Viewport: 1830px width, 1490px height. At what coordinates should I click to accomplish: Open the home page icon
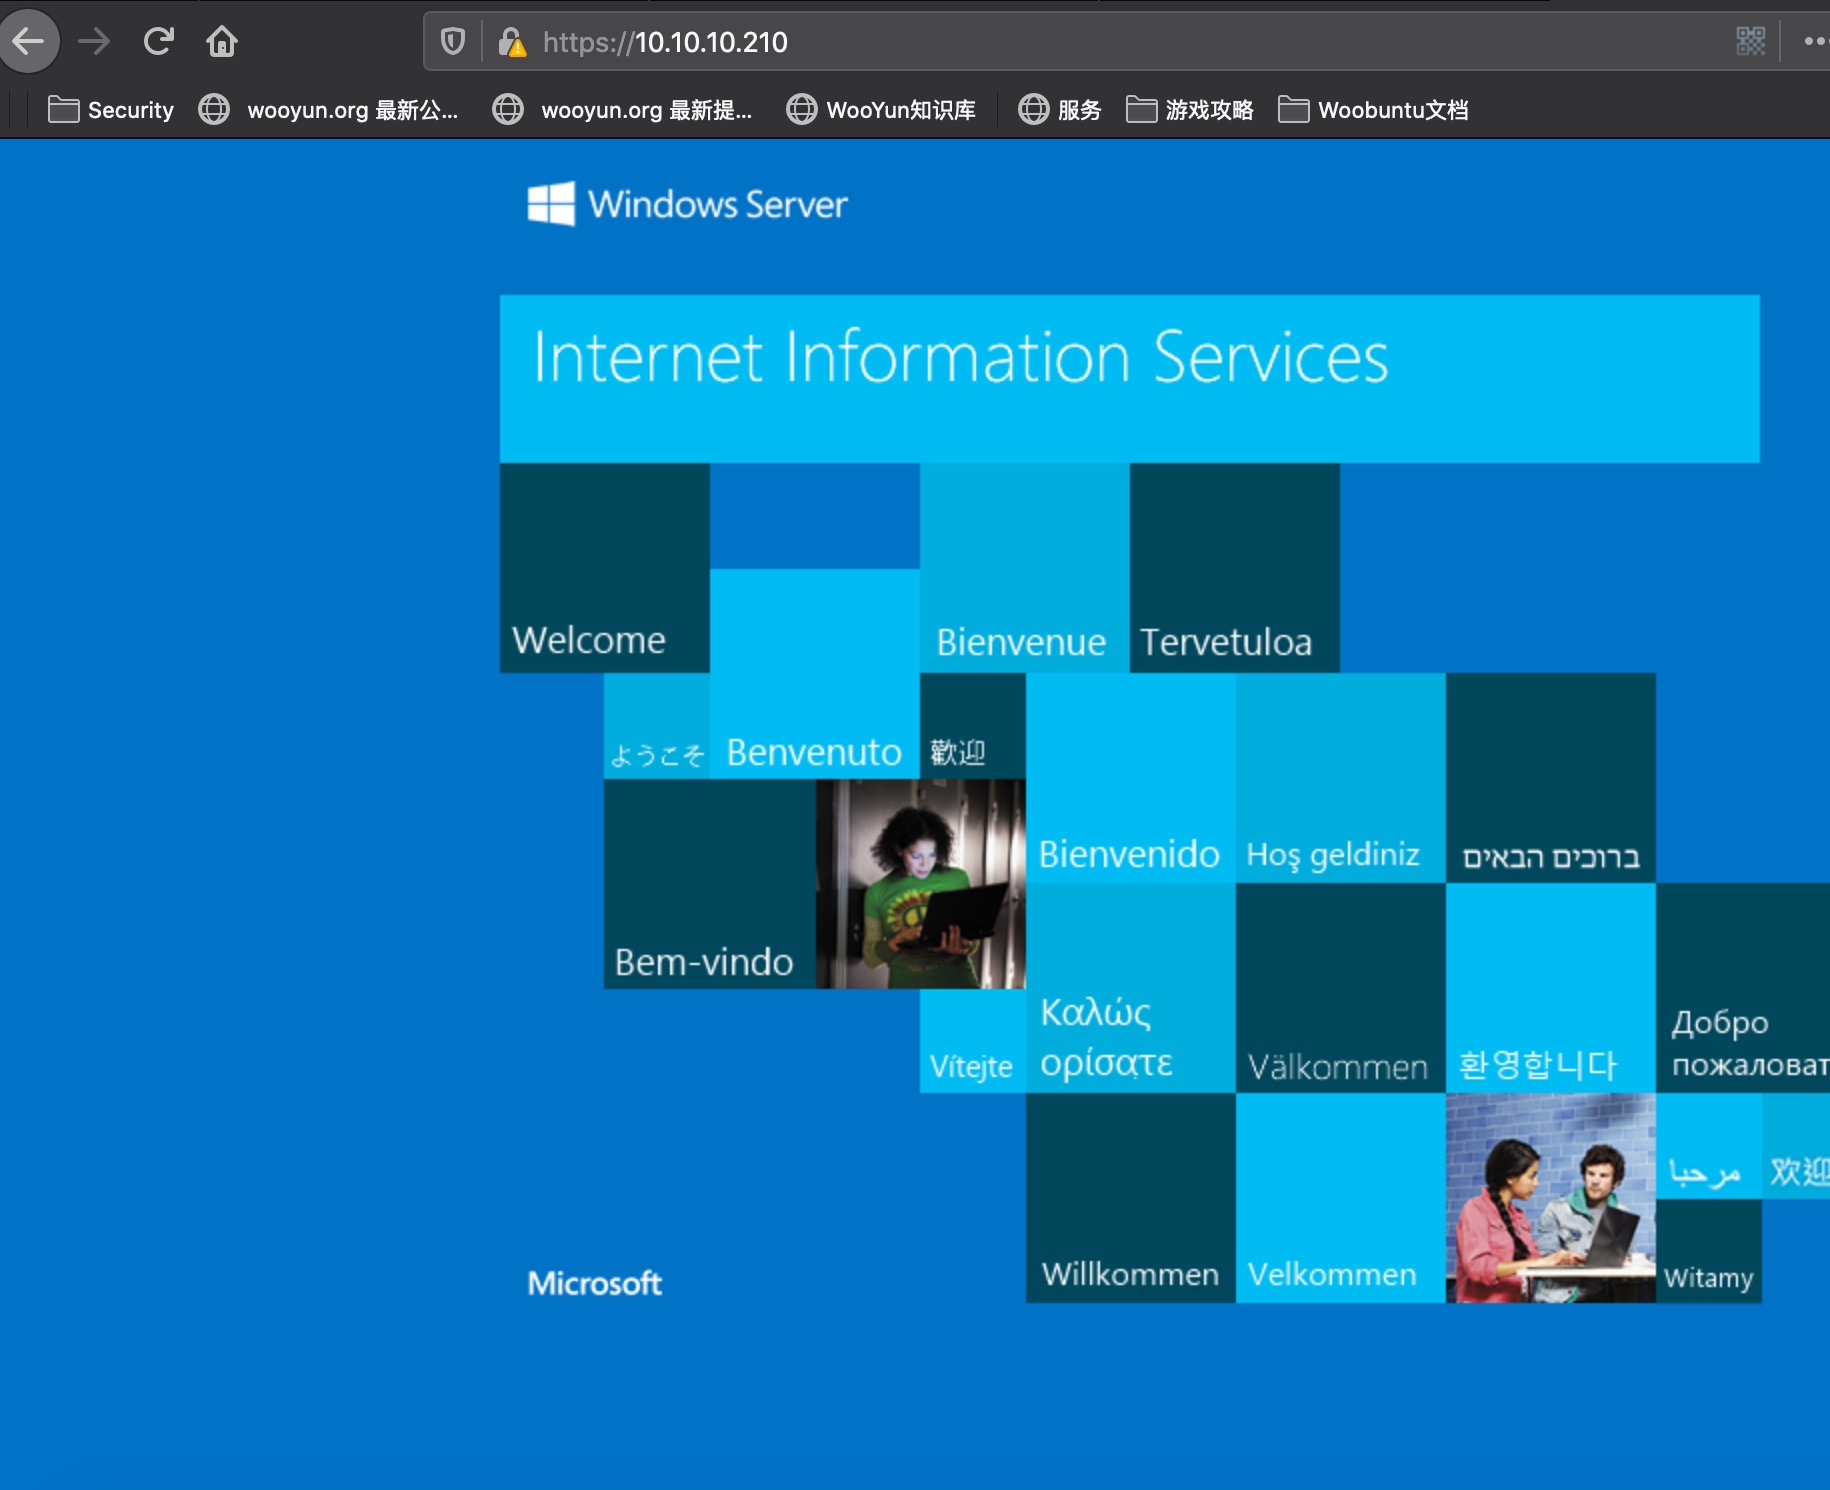[222, 42]
